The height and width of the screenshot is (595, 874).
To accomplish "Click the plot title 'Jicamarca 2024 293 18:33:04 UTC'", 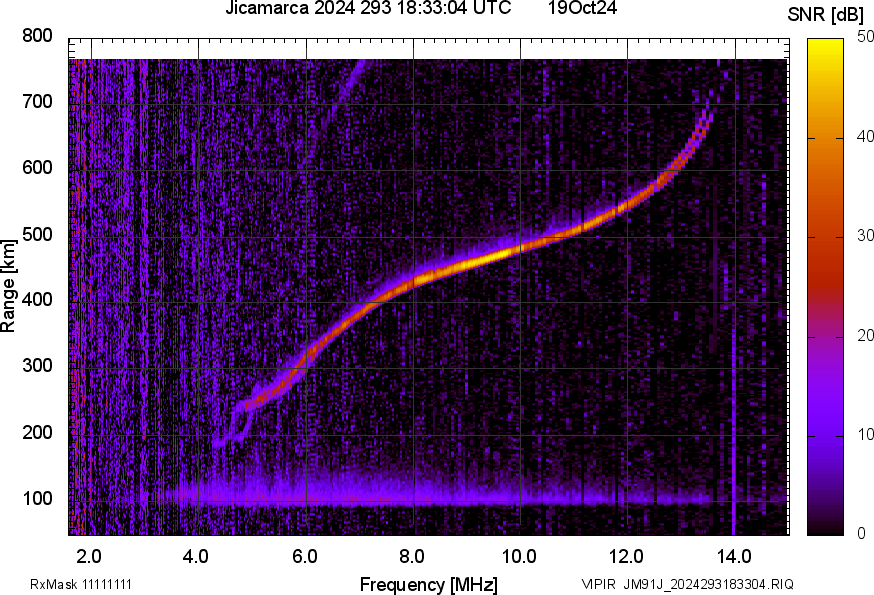I will (x=368, y=8).
